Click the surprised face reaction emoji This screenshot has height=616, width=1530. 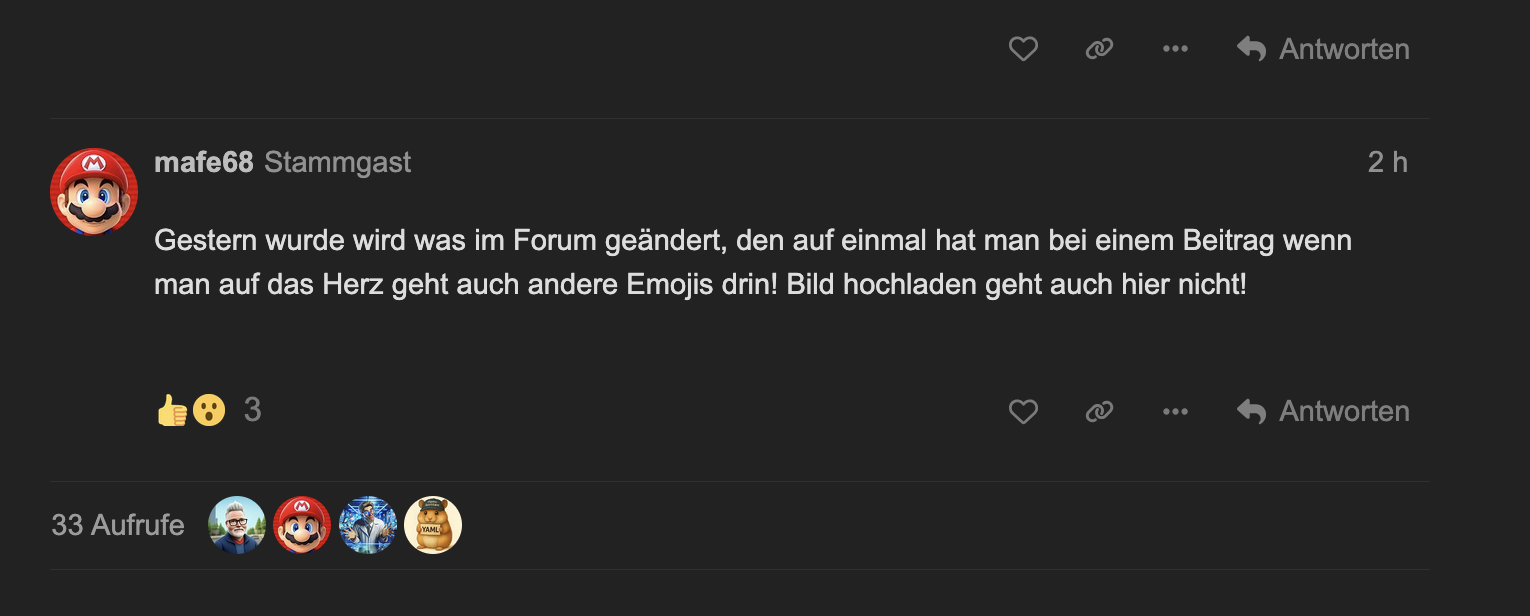pos(209,410)
